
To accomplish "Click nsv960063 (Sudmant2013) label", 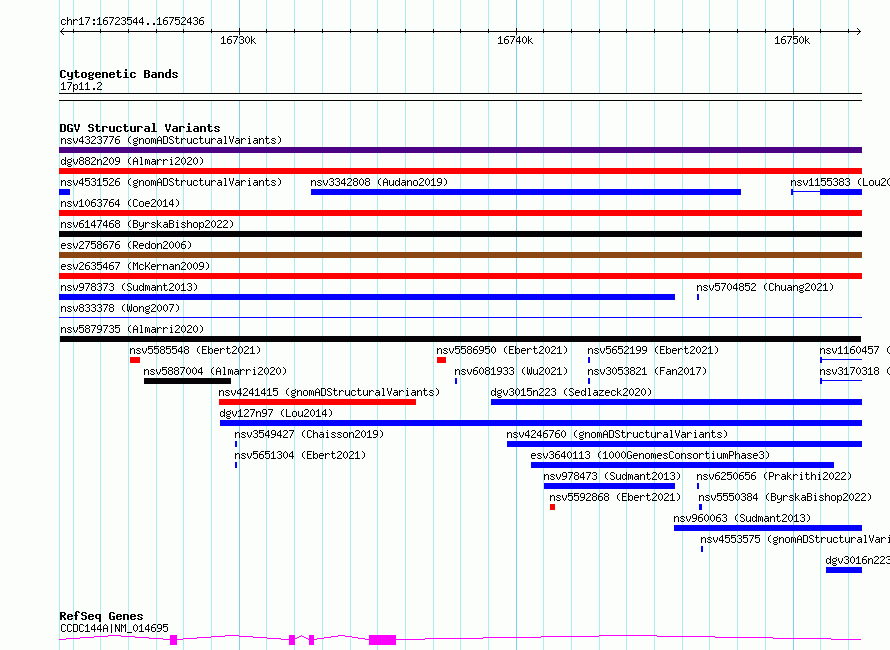I will click(x=742, y=518).
